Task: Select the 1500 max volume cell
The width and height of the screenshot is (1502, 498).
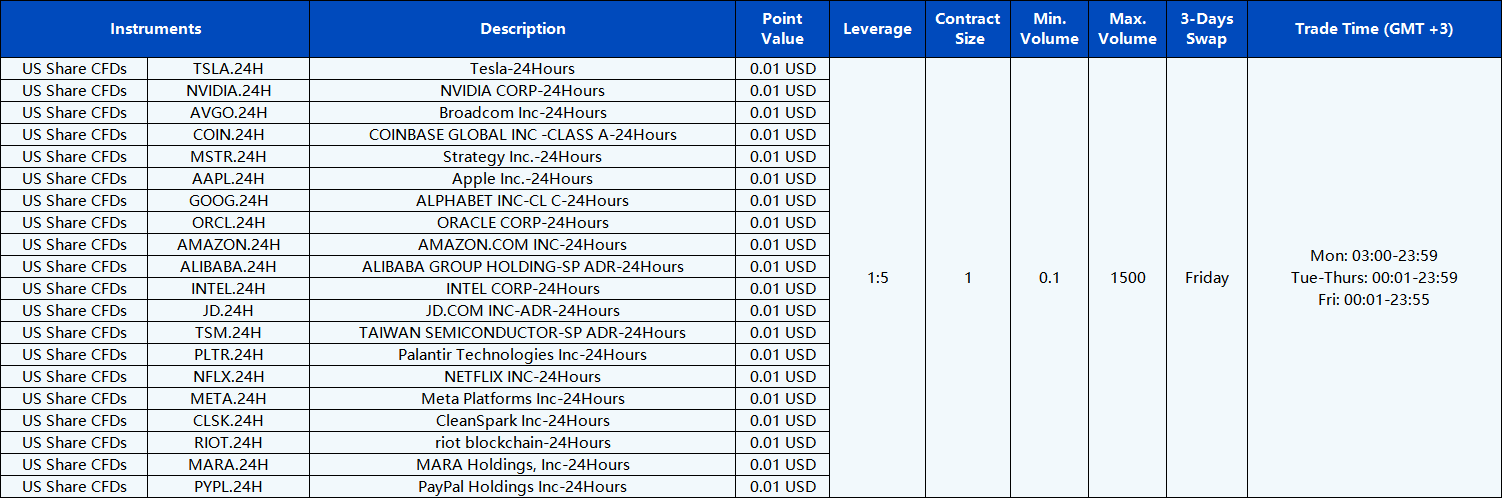Action: click(1127, 278)
